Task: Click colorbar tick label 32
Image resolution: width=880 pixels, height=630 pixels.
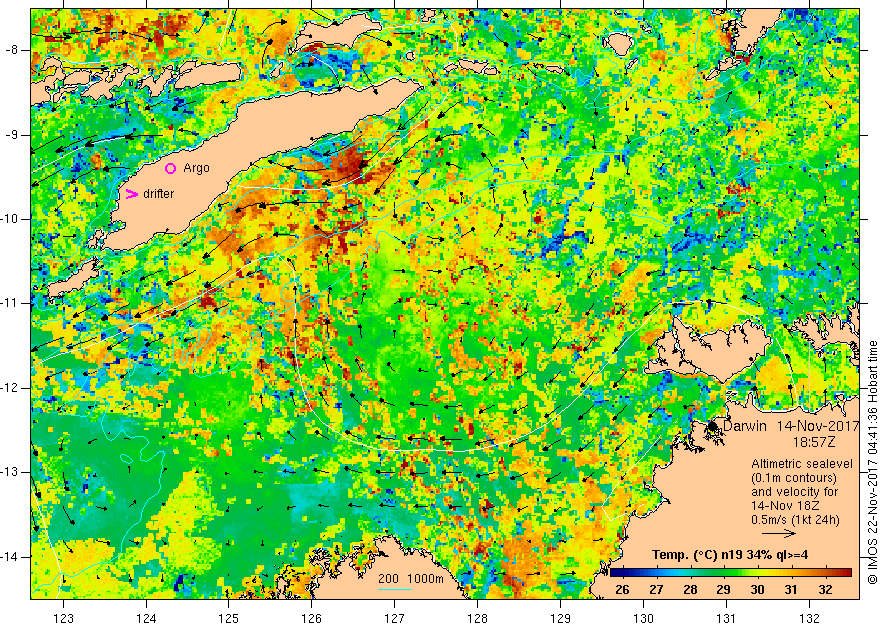Action: click(825, 590)
